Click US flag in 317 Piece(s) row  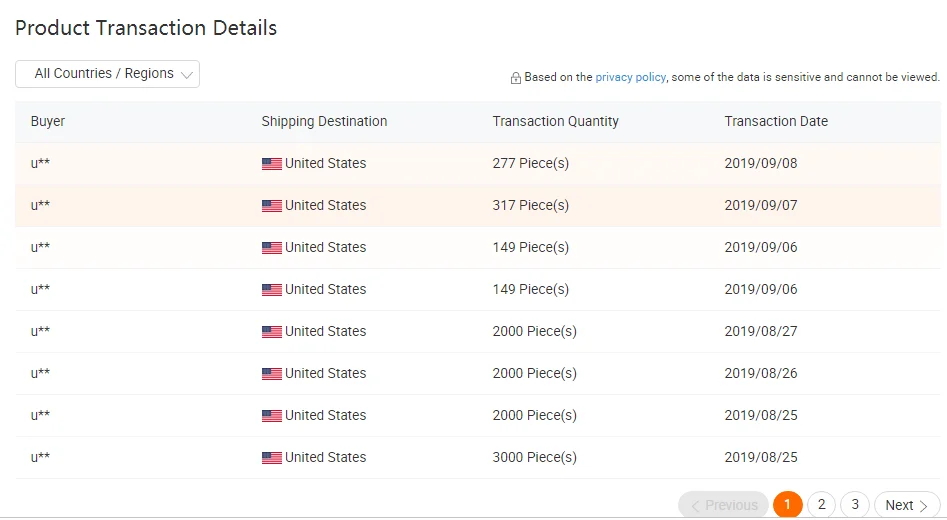point(272,206)
